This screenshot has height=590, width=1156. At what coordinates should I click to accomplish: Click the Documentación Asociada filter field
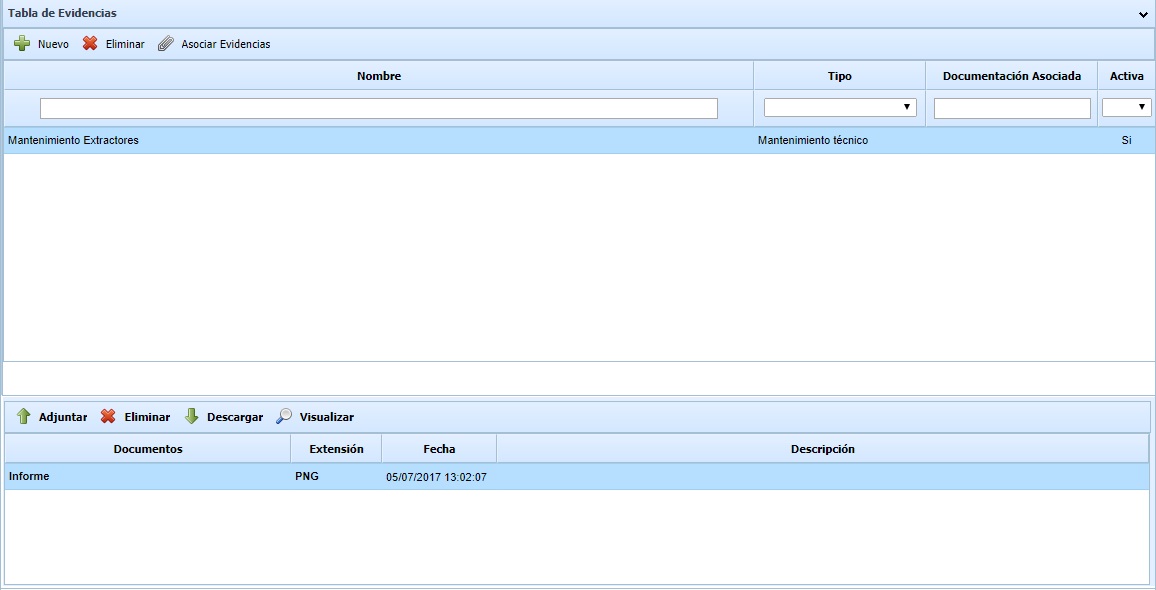(x=1011, y=108)
